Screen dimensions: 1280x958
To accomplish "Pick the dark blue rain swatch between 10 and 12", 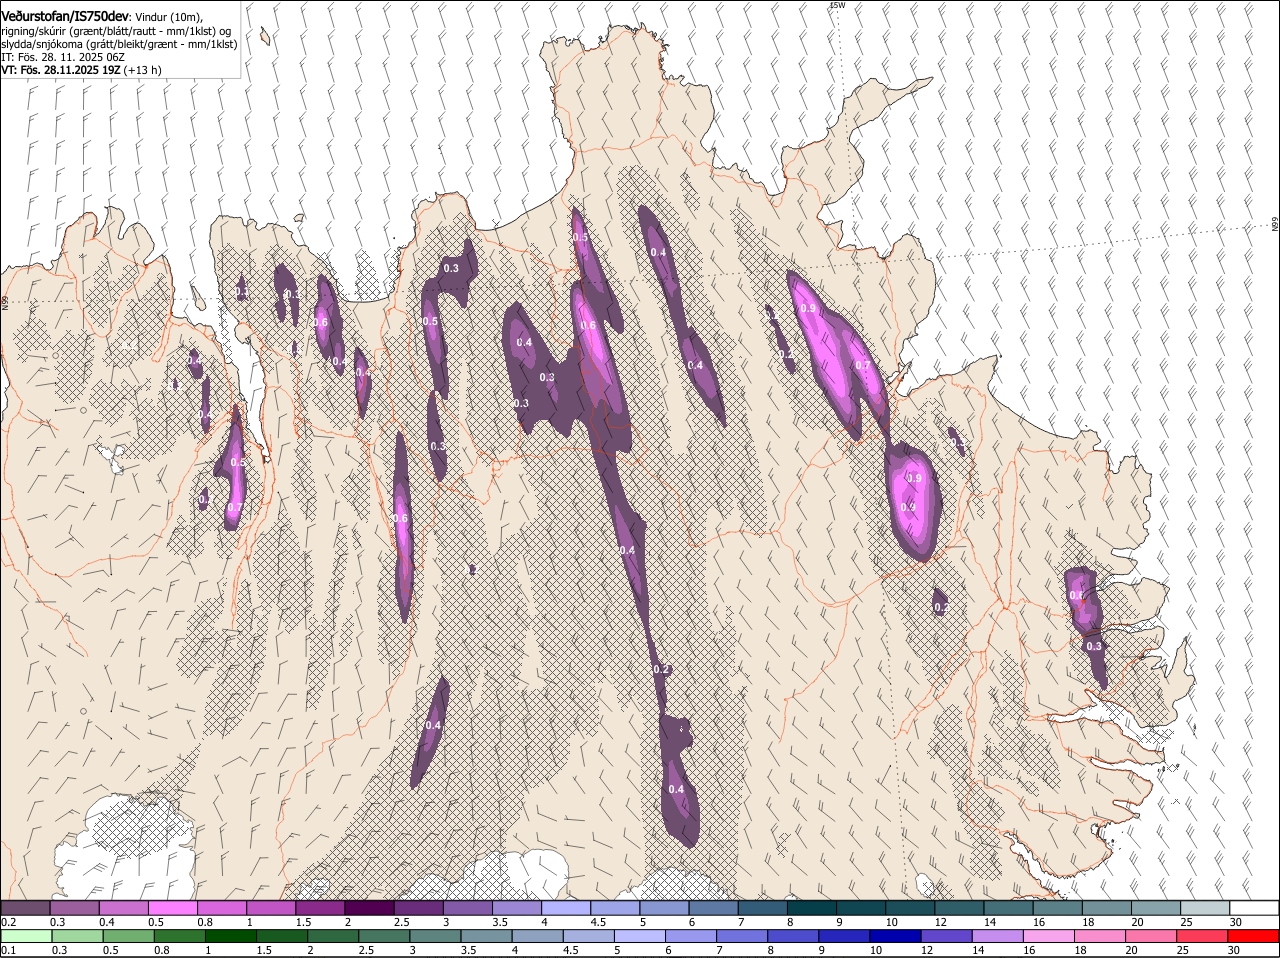I will pos(895,936).
